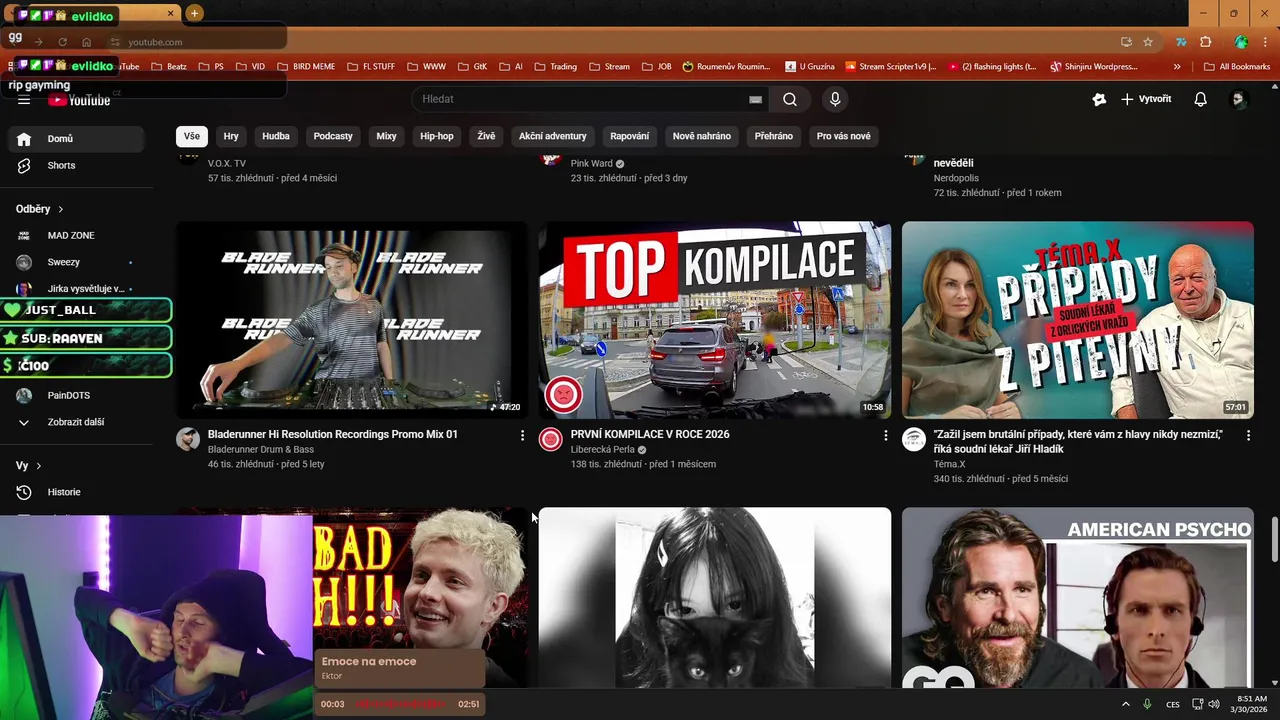Open All Bookmarks folder
1280x720 pixels.
point(1237,67)
